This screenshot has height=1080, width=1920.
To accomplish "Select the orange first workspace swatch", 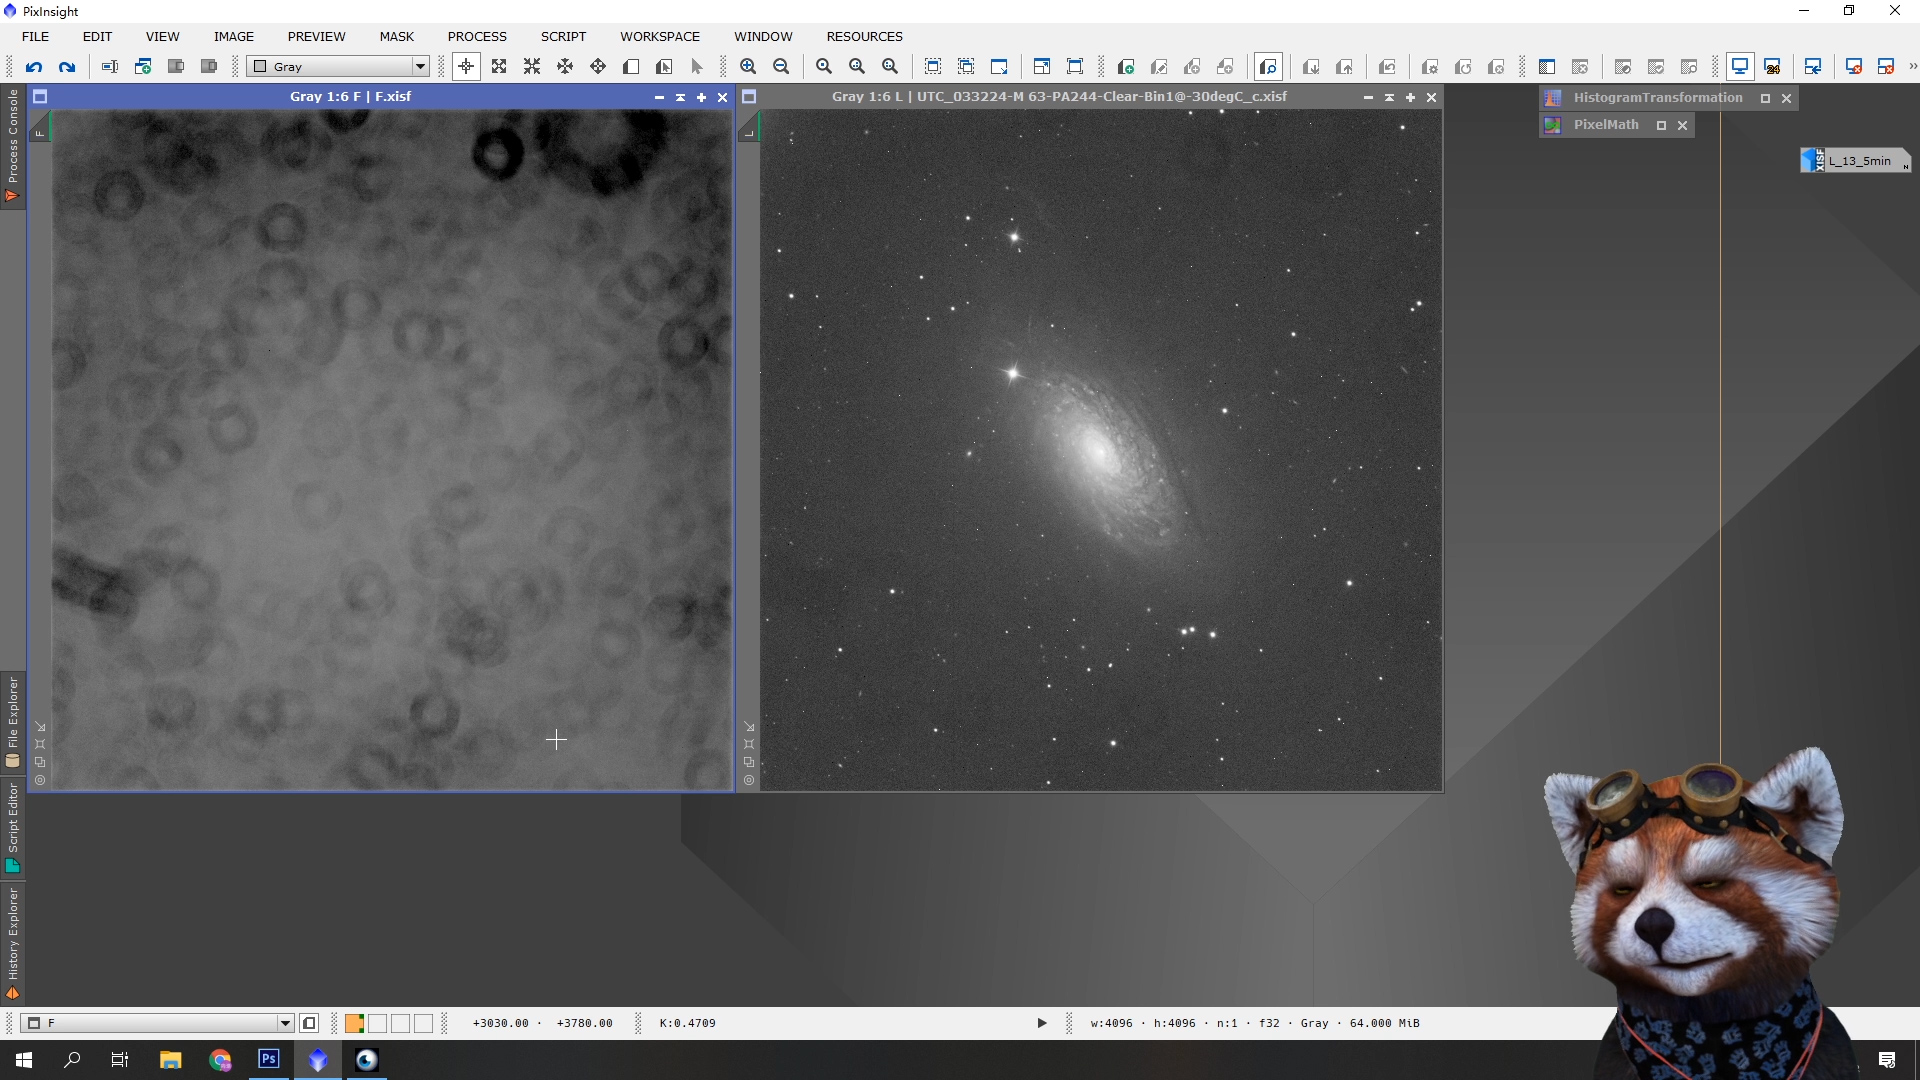I will pyautogui.click(x=354, y=1023).
